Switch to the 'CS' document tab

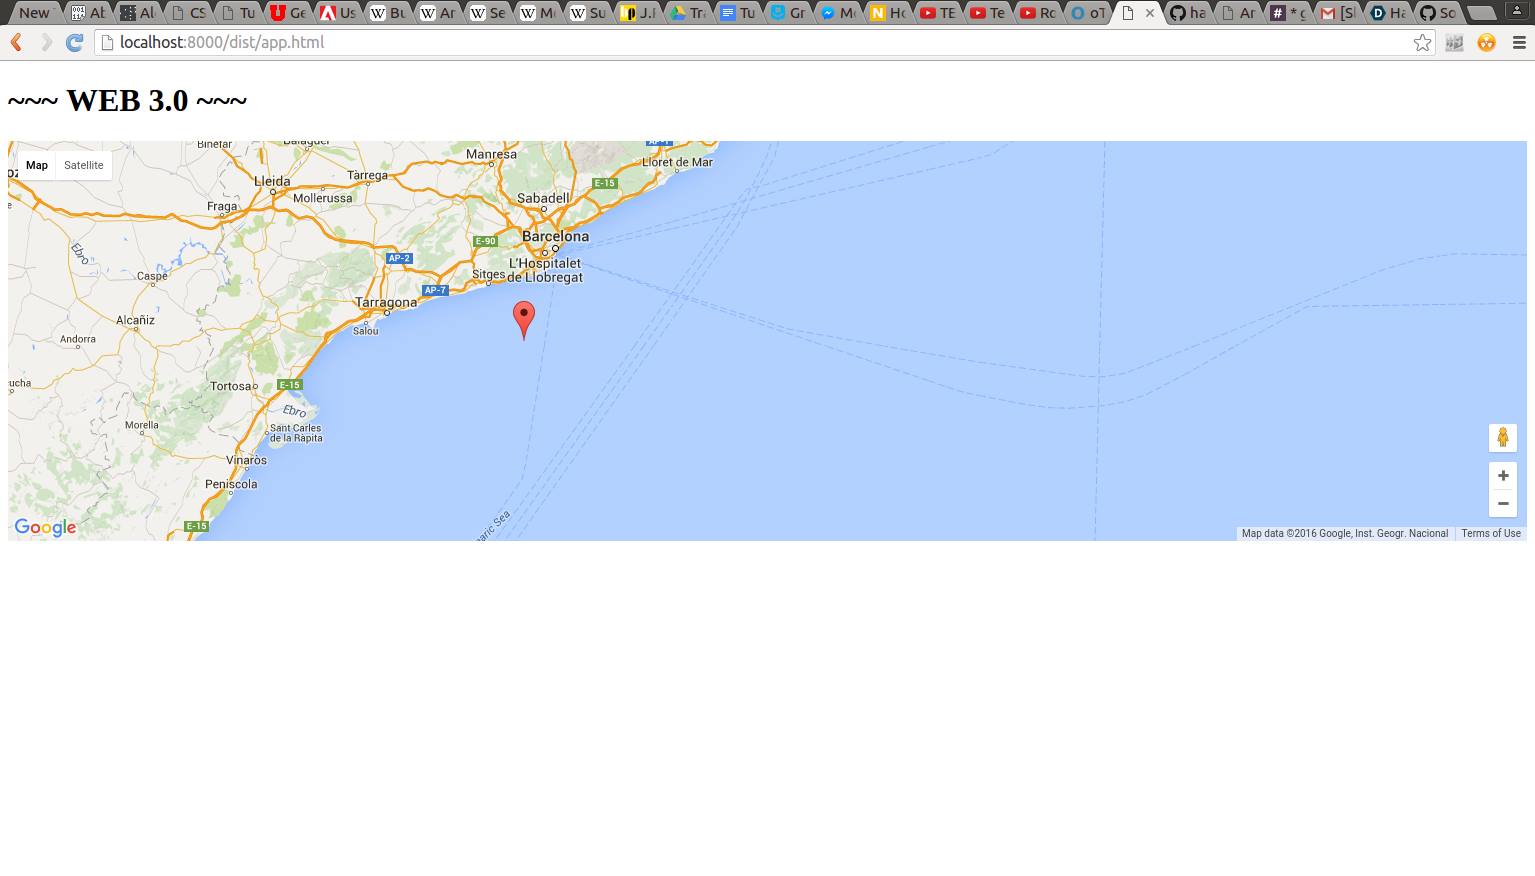[x=187, y=13]
